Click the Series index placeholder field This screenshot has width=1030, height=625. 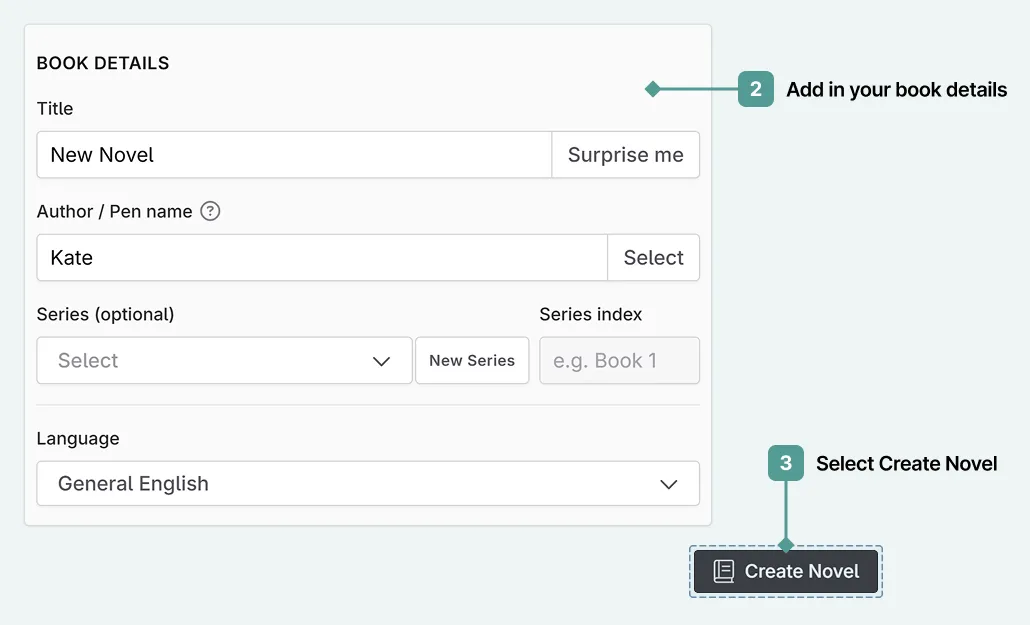[619, 360]
